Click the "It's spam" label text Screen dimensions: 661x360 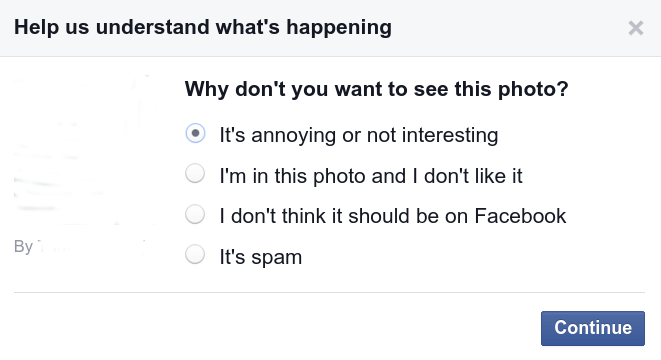(261, 257)
